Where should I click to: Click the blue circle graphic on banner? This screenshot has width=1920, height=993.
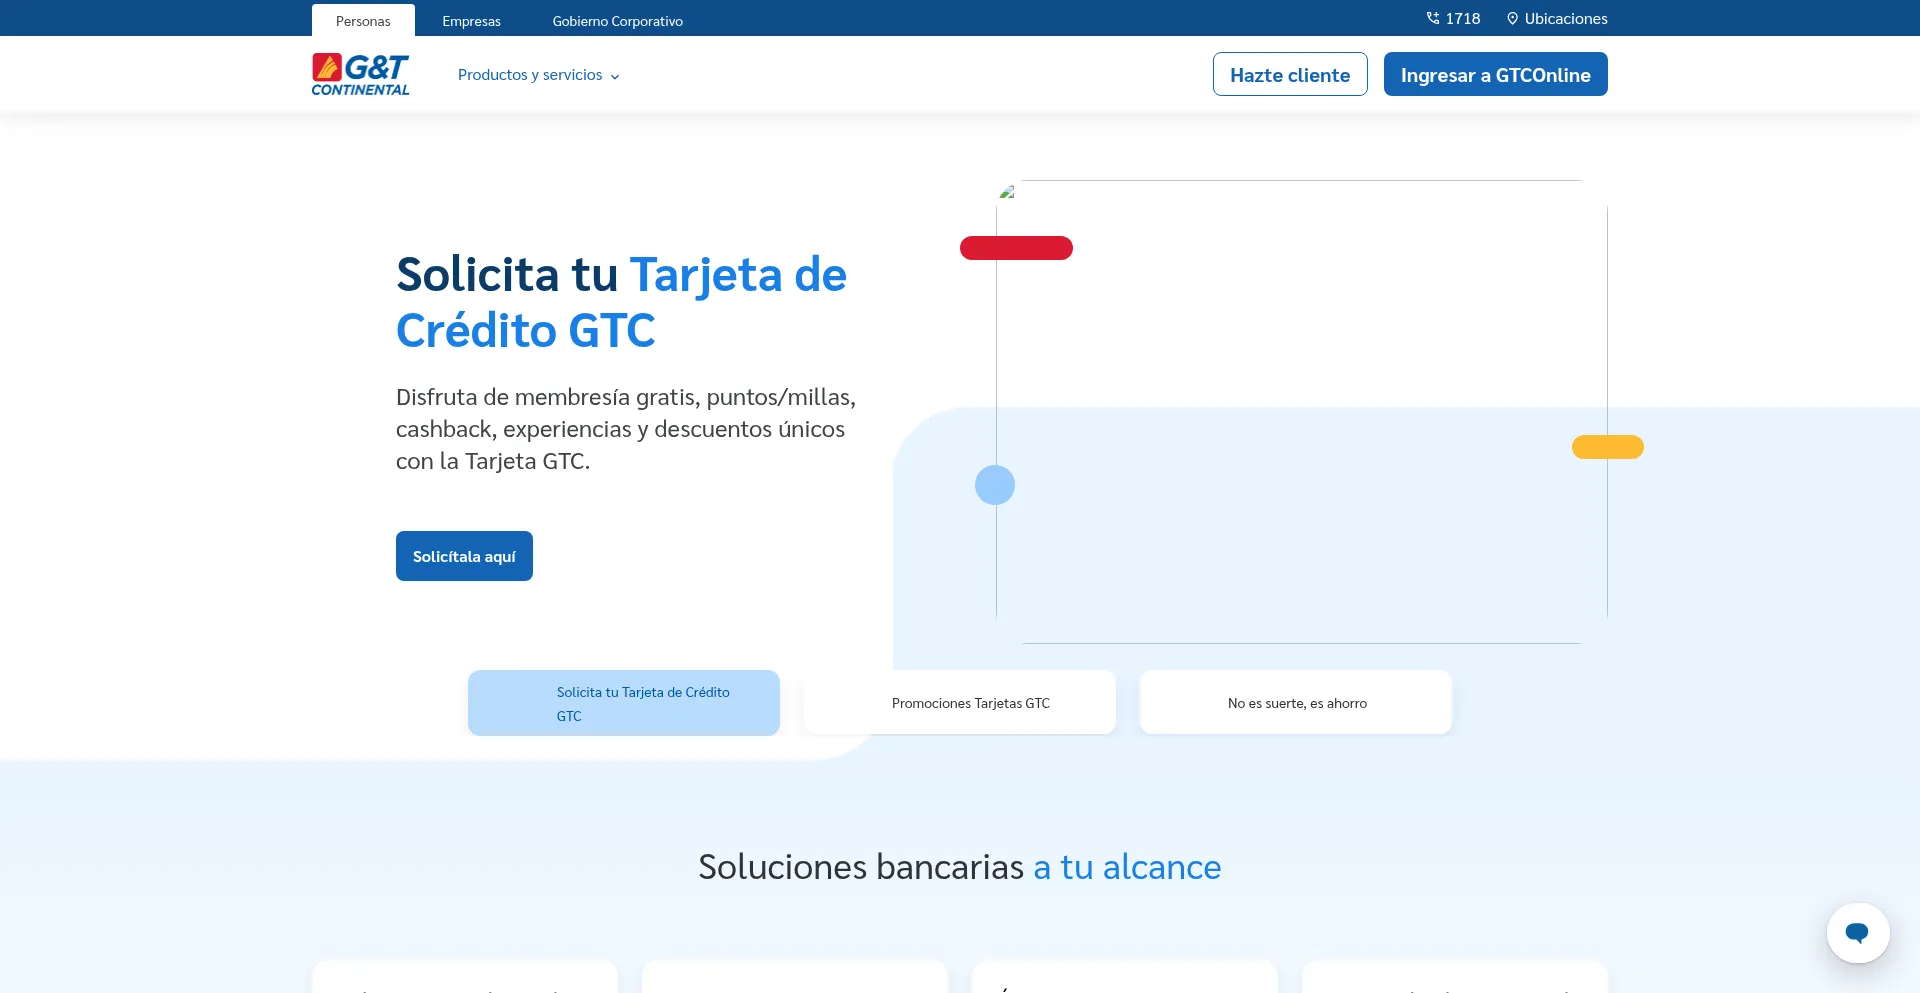coord(995,484)
